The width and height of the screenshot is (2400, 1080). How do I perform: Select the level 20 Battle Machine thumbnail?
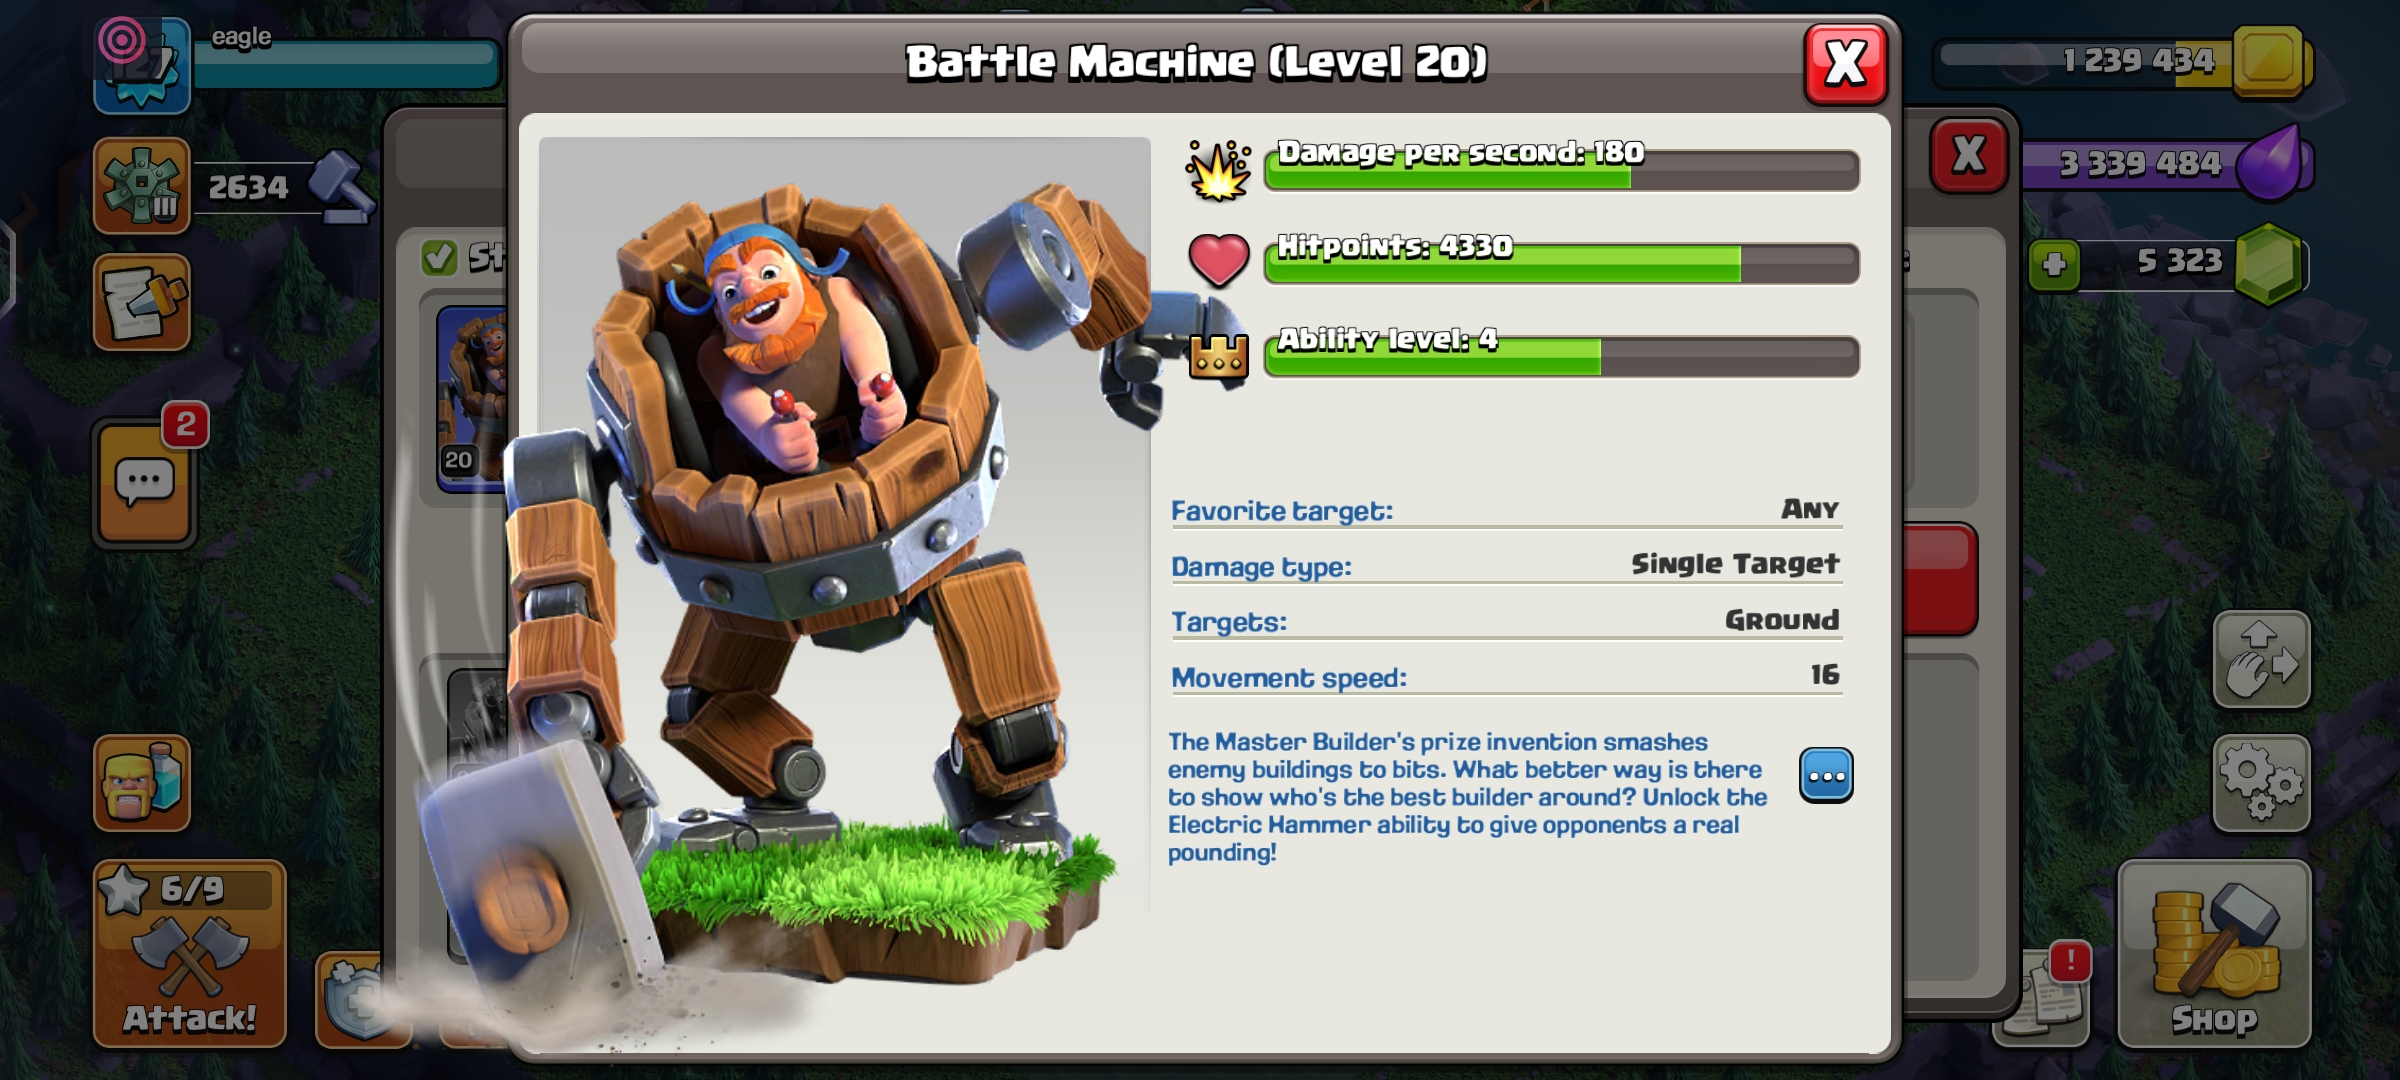coord(473,398)
